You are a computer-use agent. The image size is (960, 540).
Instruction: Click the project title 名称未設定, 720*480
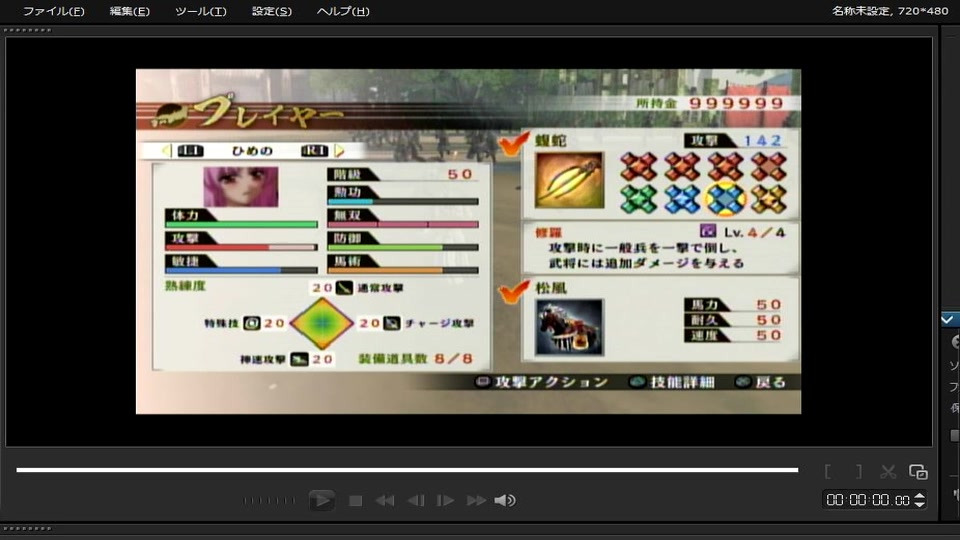click(x=890, y=11)
